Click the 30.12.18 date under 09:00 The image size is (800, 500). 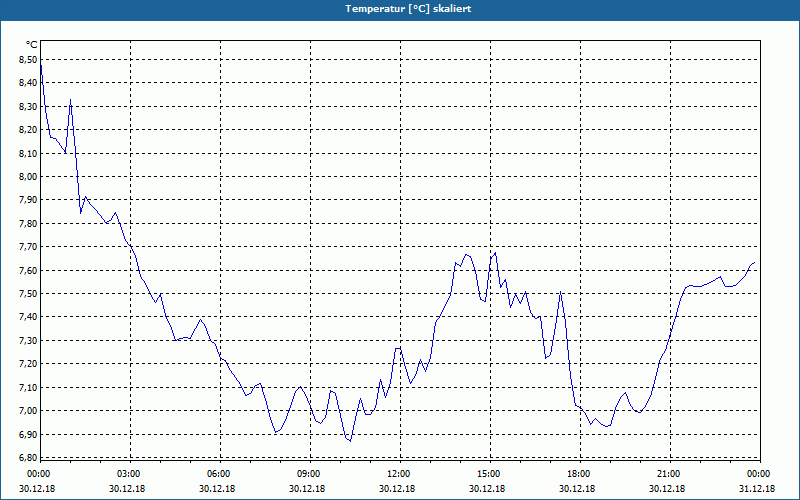tap(307, 488)
